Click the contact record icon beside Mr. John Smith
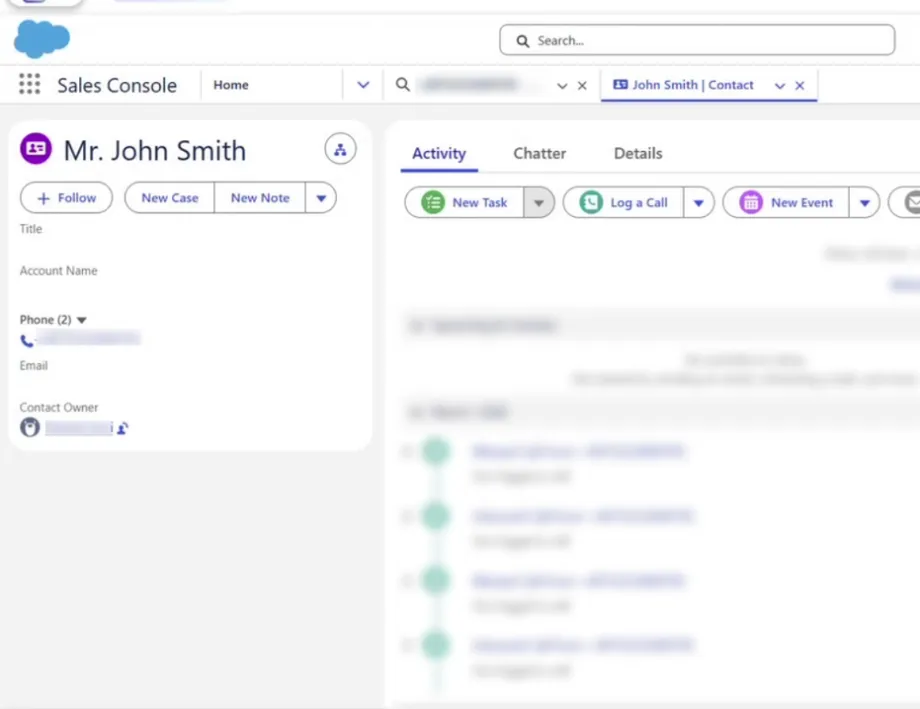Image resolution: width=920 pixels, height=709 pixels. coord(36,148)
